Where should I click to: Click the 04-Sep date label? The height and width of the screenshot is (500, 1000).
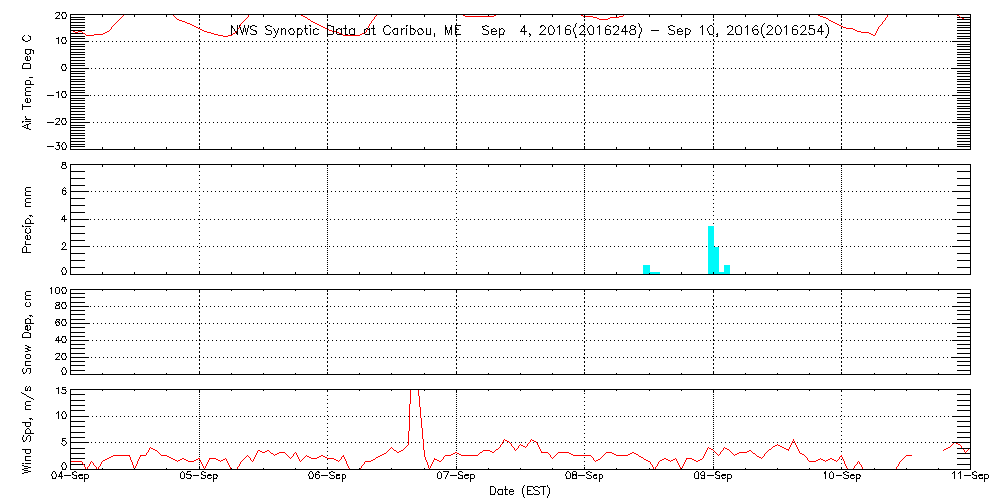click(71, 477)
